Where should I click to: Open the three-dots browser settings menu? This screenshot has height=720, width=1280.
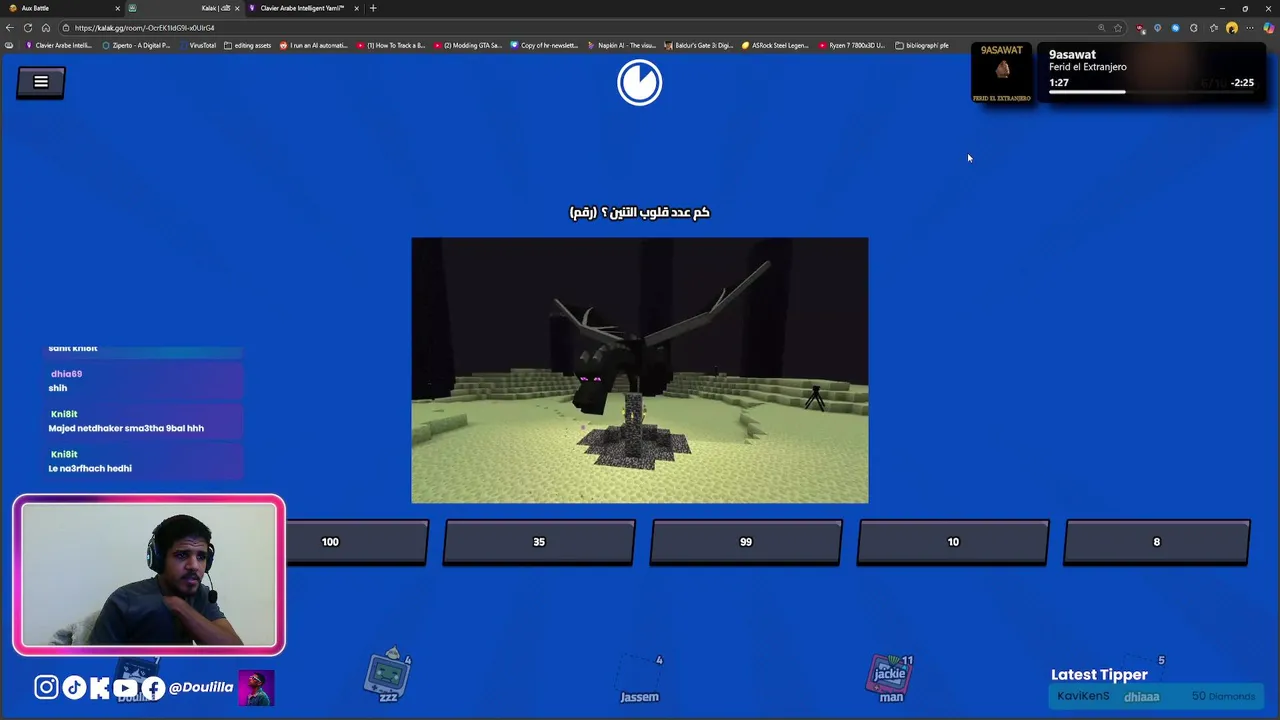pos(1250,28)
